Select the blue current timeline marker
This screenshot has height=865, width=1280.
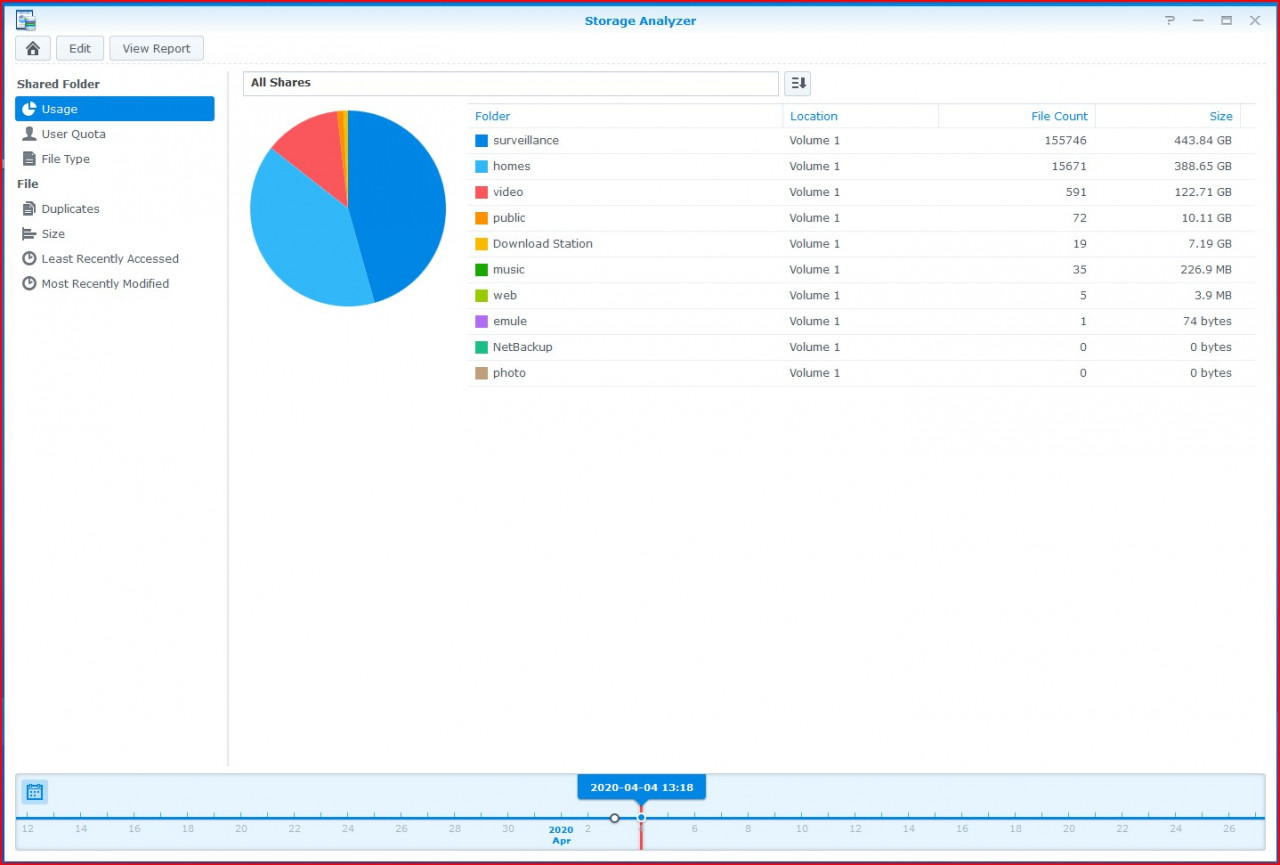click(x=641, y=818)
